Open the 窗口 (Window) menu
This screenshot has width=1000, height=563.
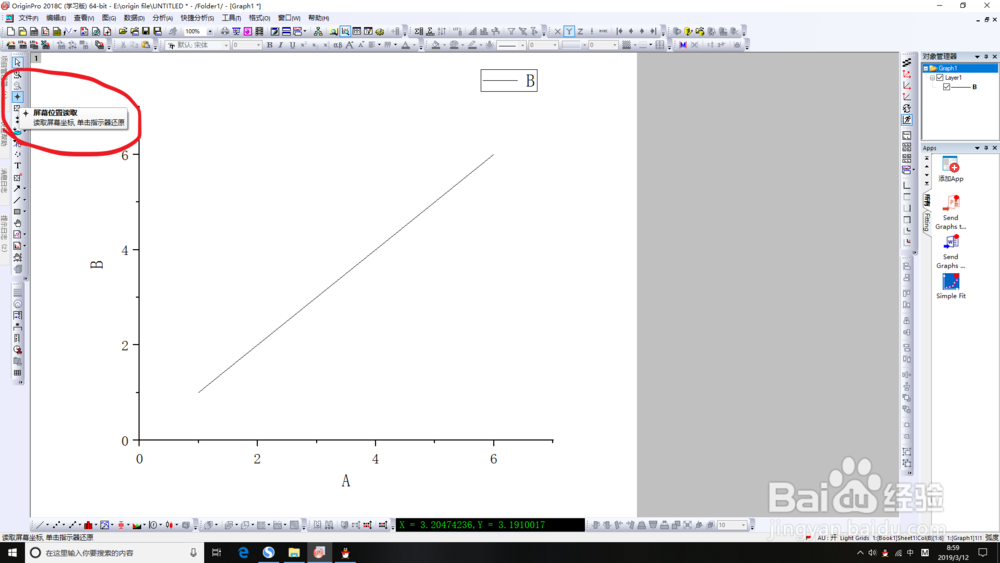coord(289,18)
